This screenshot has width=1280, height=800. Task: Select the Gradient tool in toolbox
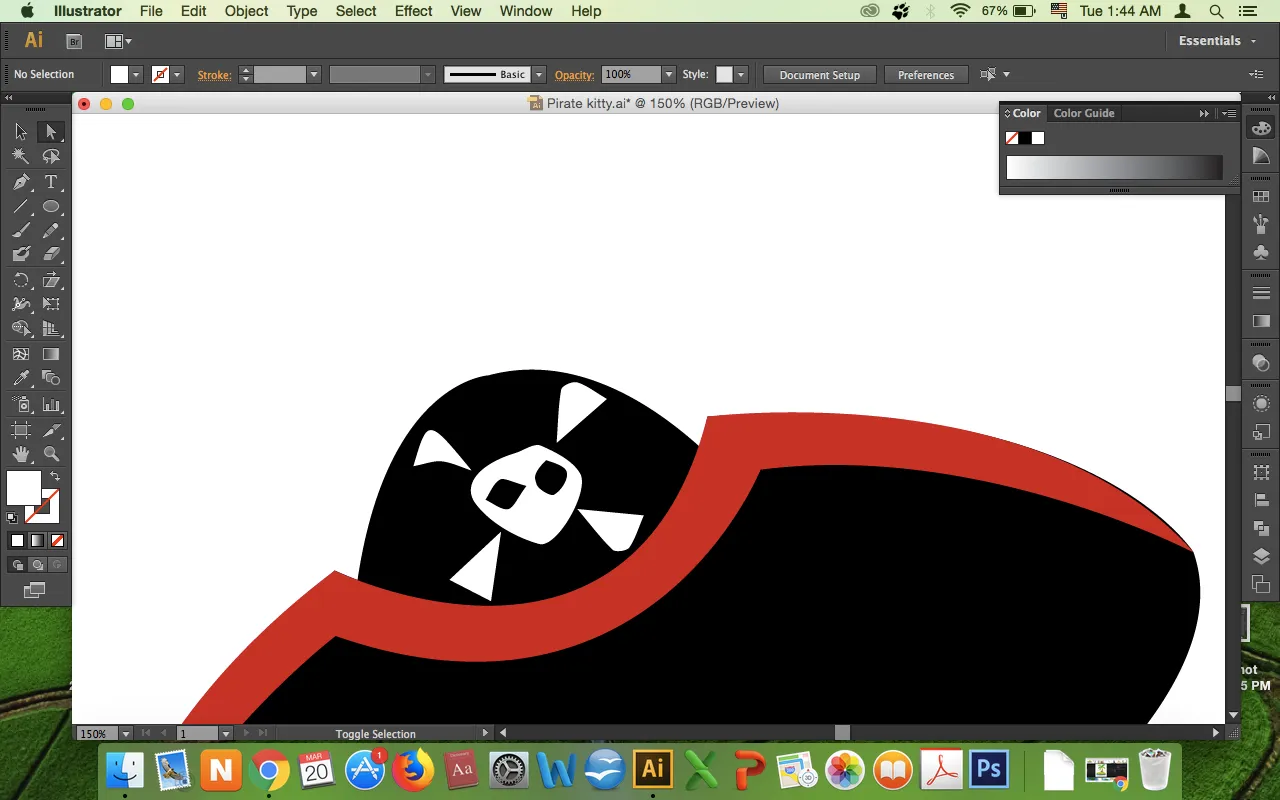click(51, 354)
